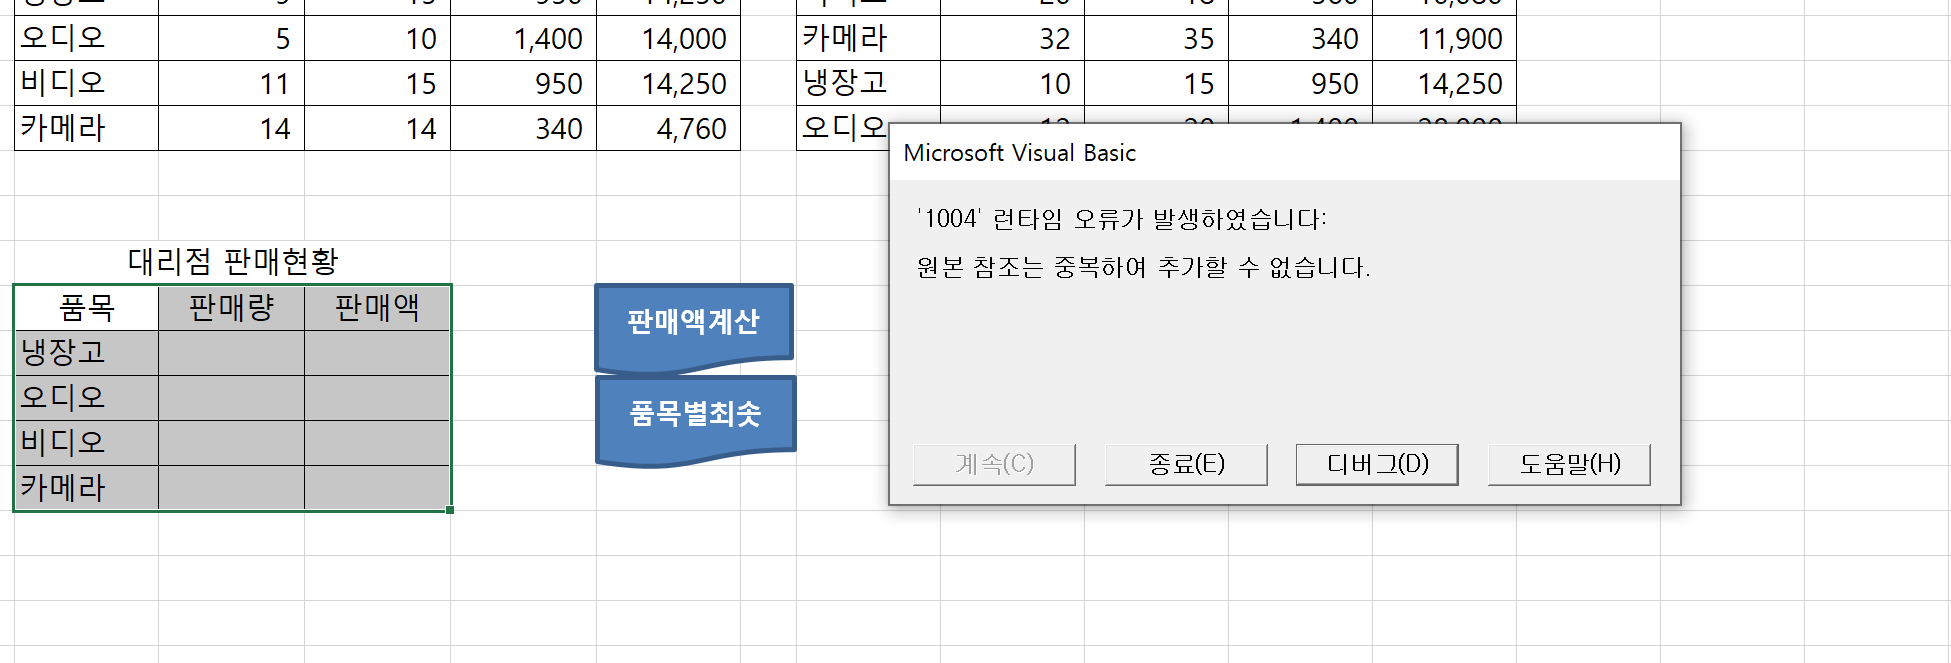Image resolution: width=1951 pixels, height=663 pixels.
Task: Select the 판매량 header cell
Action: coord(231,308)
